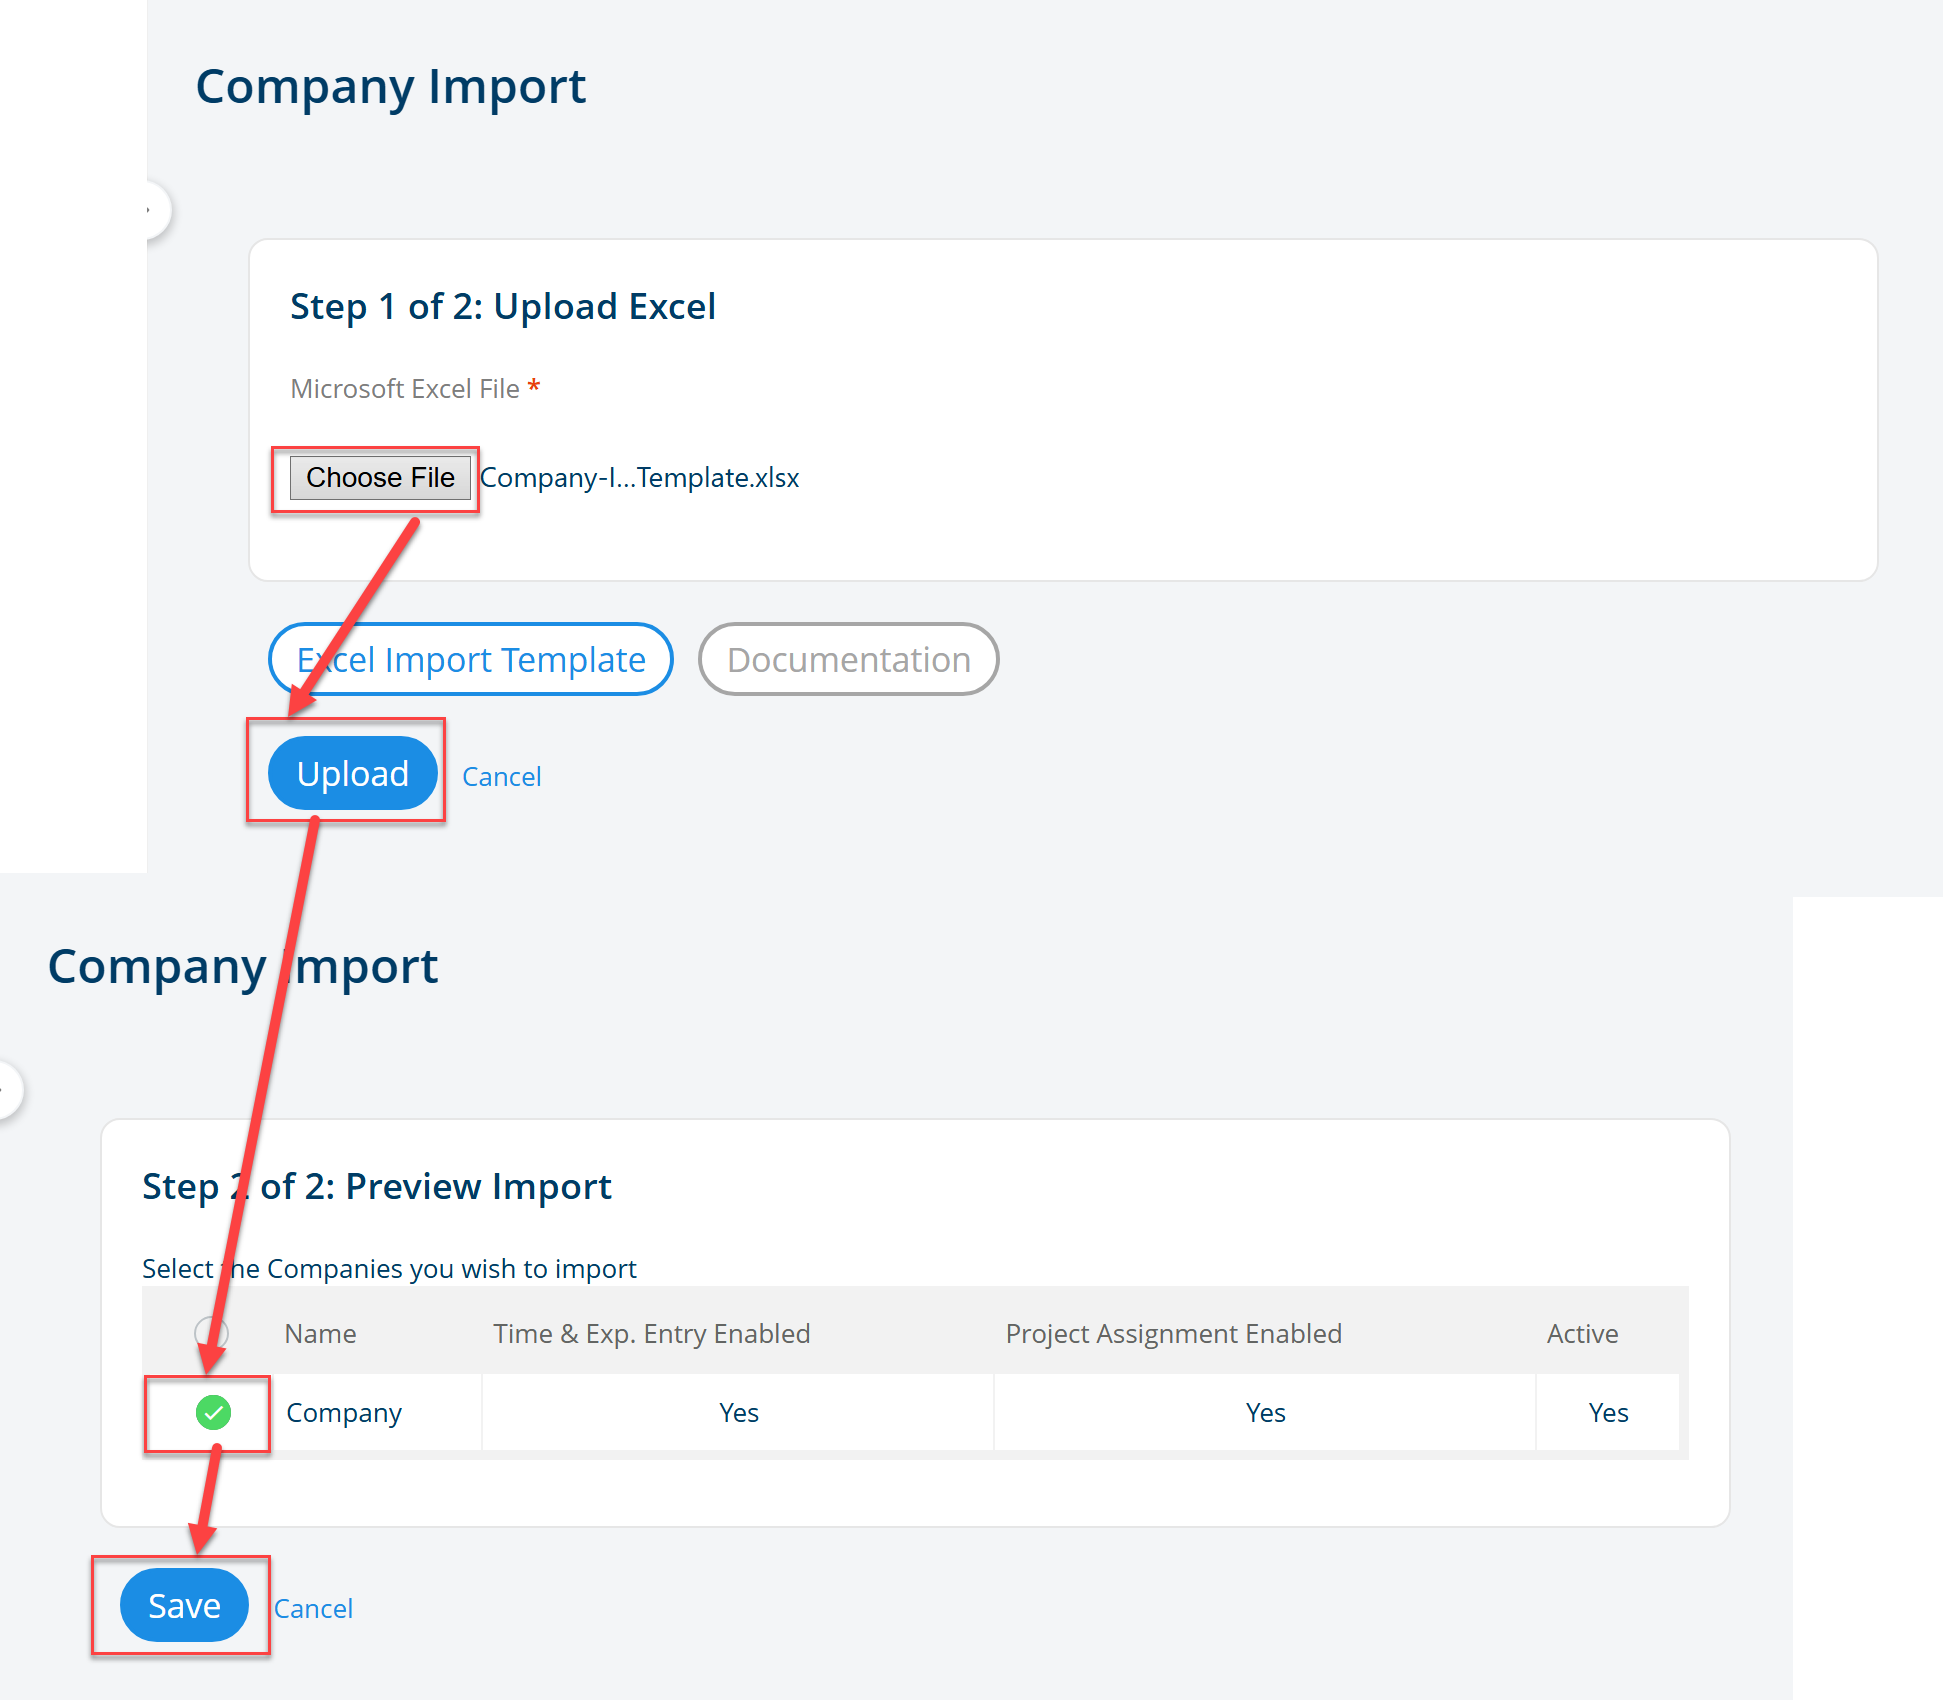The height and width of the screenshot is (1700, 1943).
Task: Click Cancel next to Upload
Action: pyautogui.click(x=501, y=777)
